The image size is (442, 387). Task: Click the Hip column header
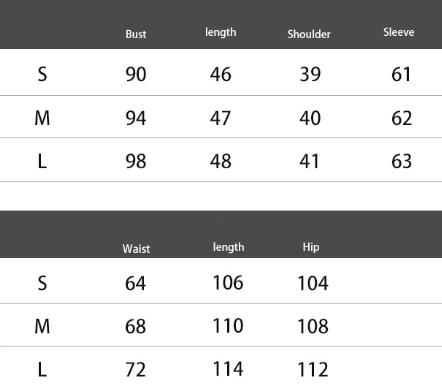[311, 247]
